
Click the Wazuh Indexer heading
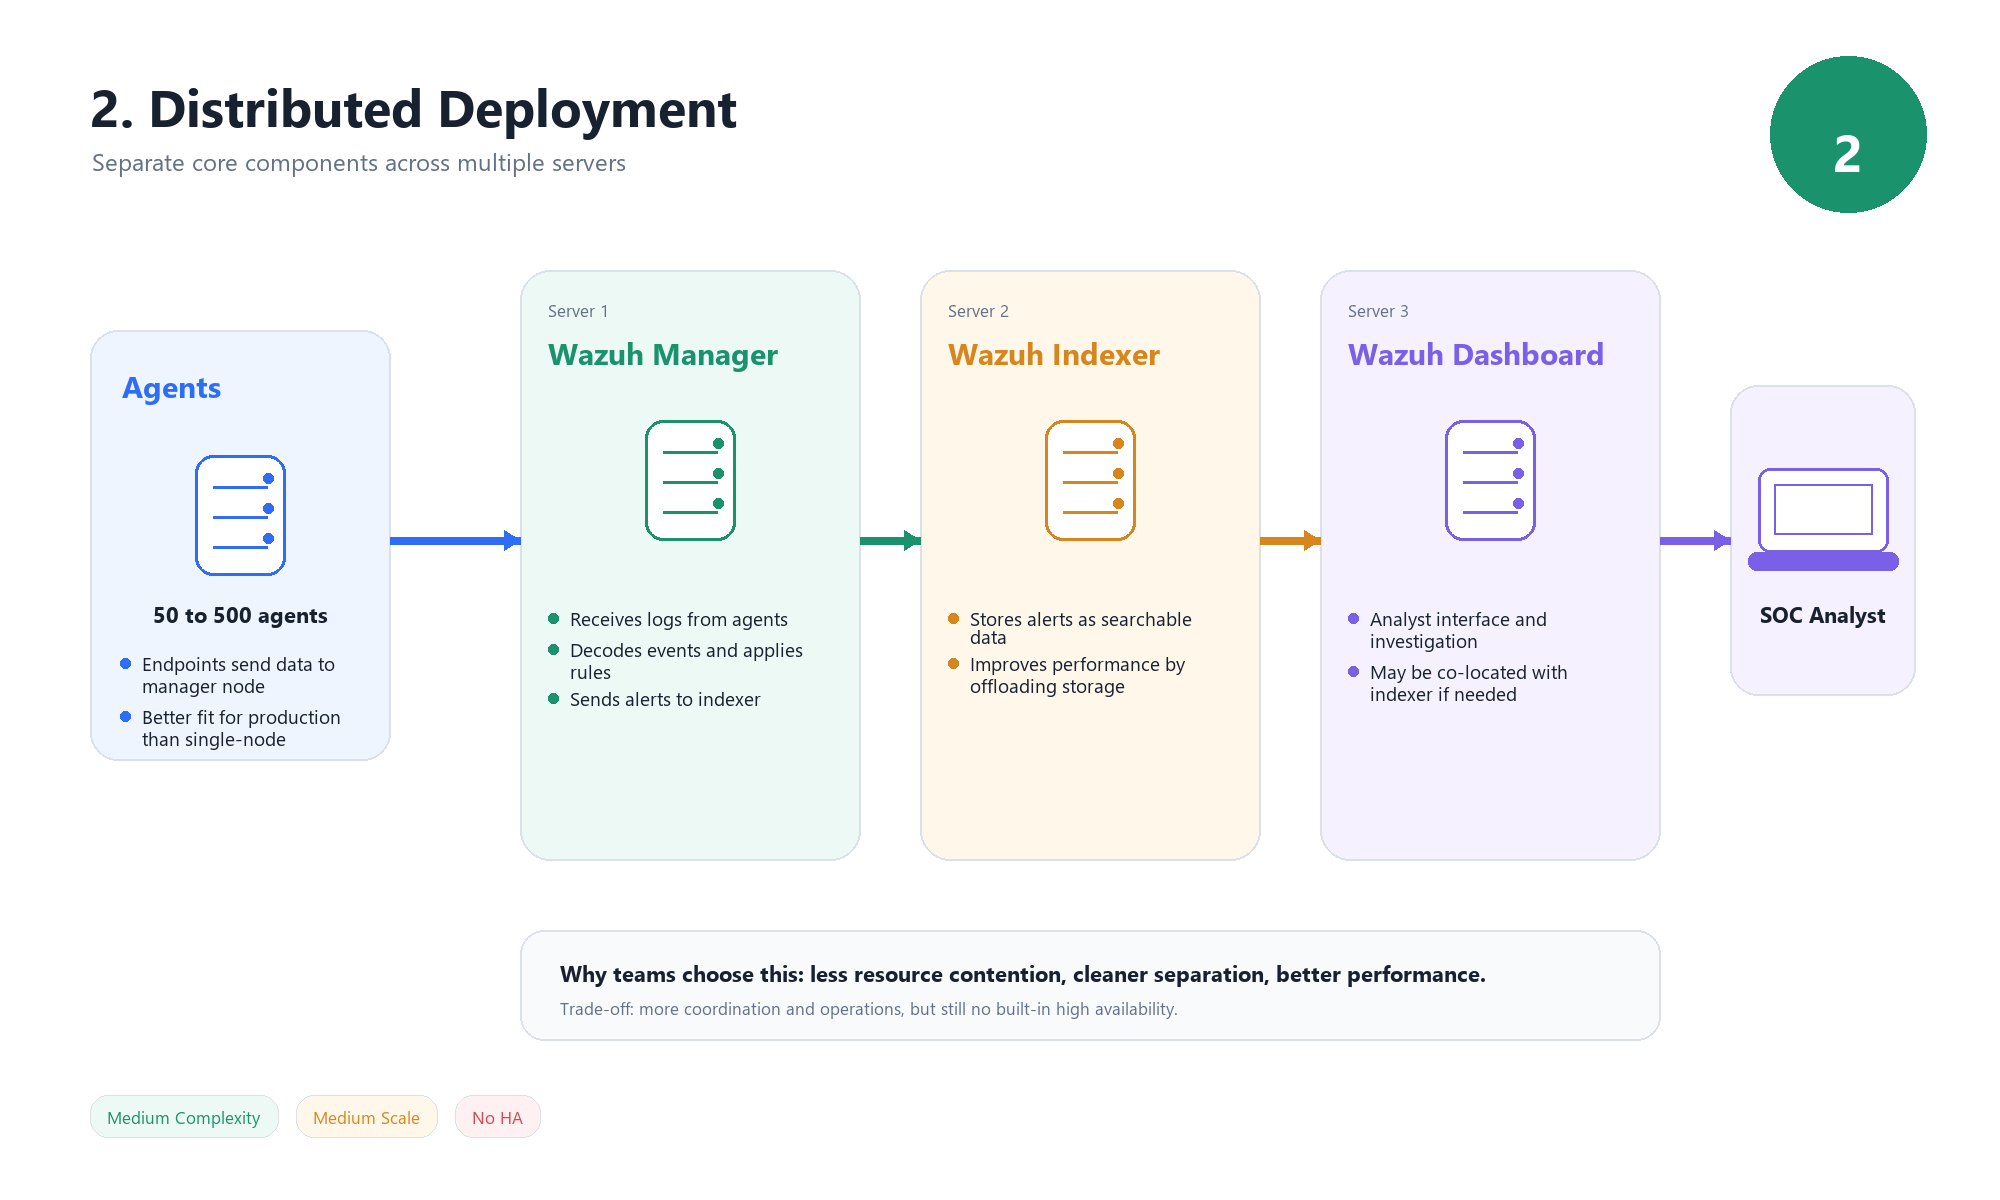1053,355
